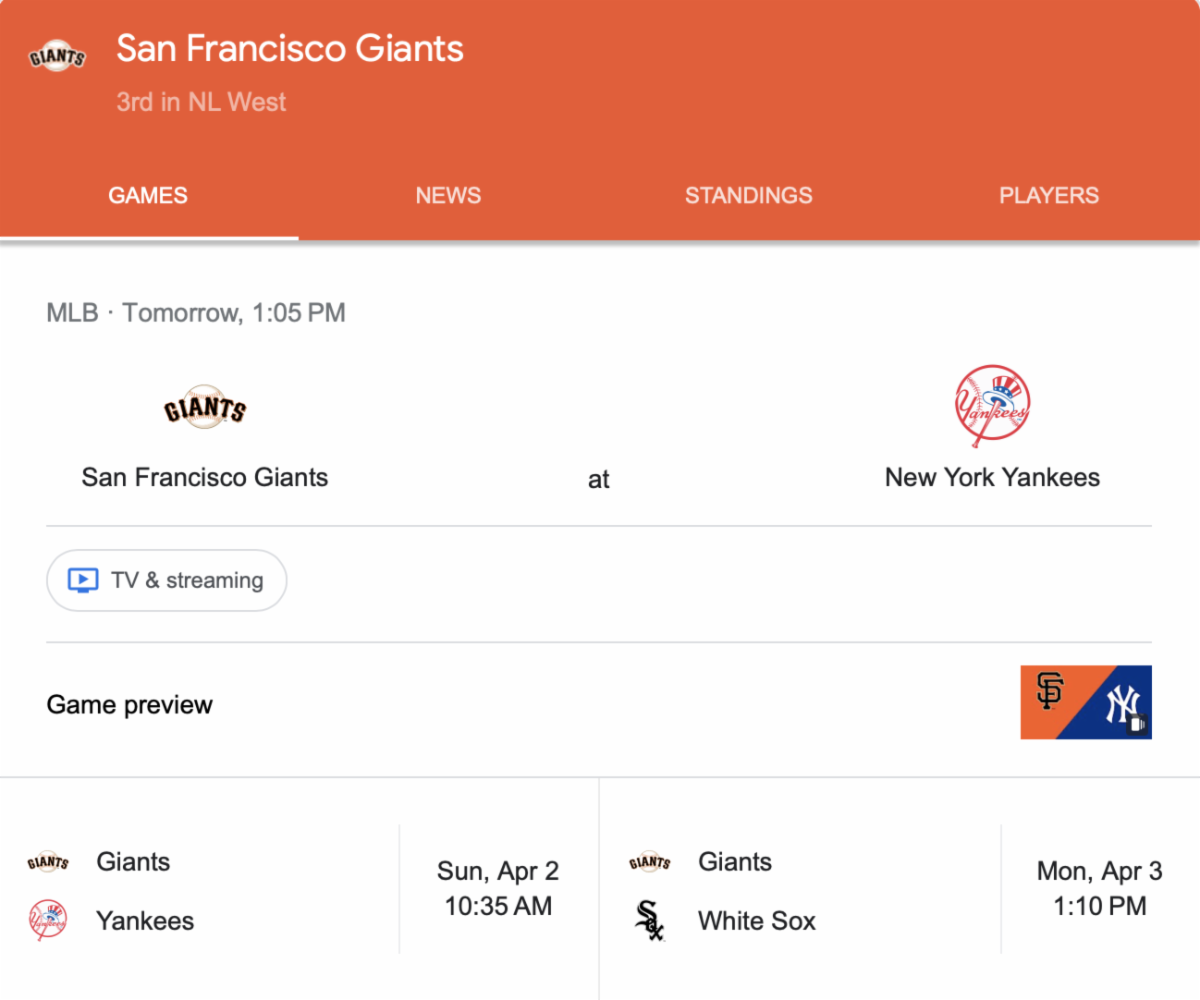Click Giants logo in the Sun, Apr 2 card
Screen dimensions: 1200x1000
48,862
